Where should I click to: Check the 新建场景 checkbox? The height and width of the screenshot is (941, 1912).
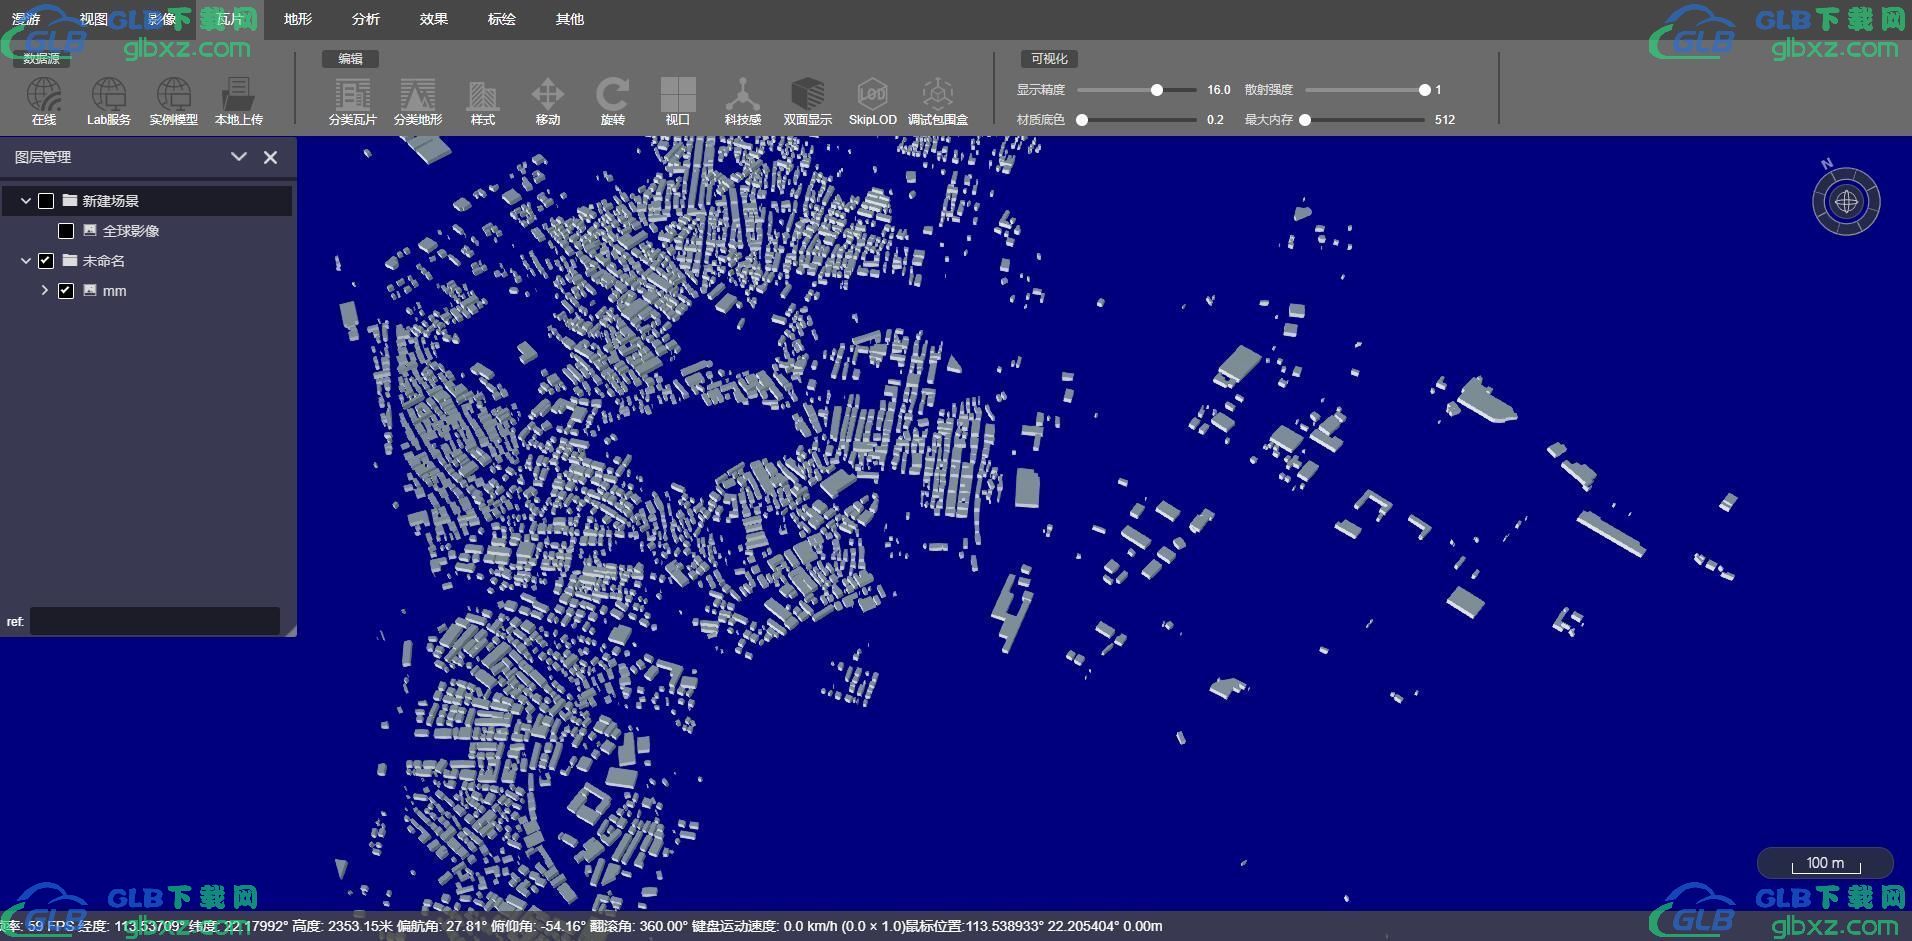pyautogui.click(x=46, y=201)
